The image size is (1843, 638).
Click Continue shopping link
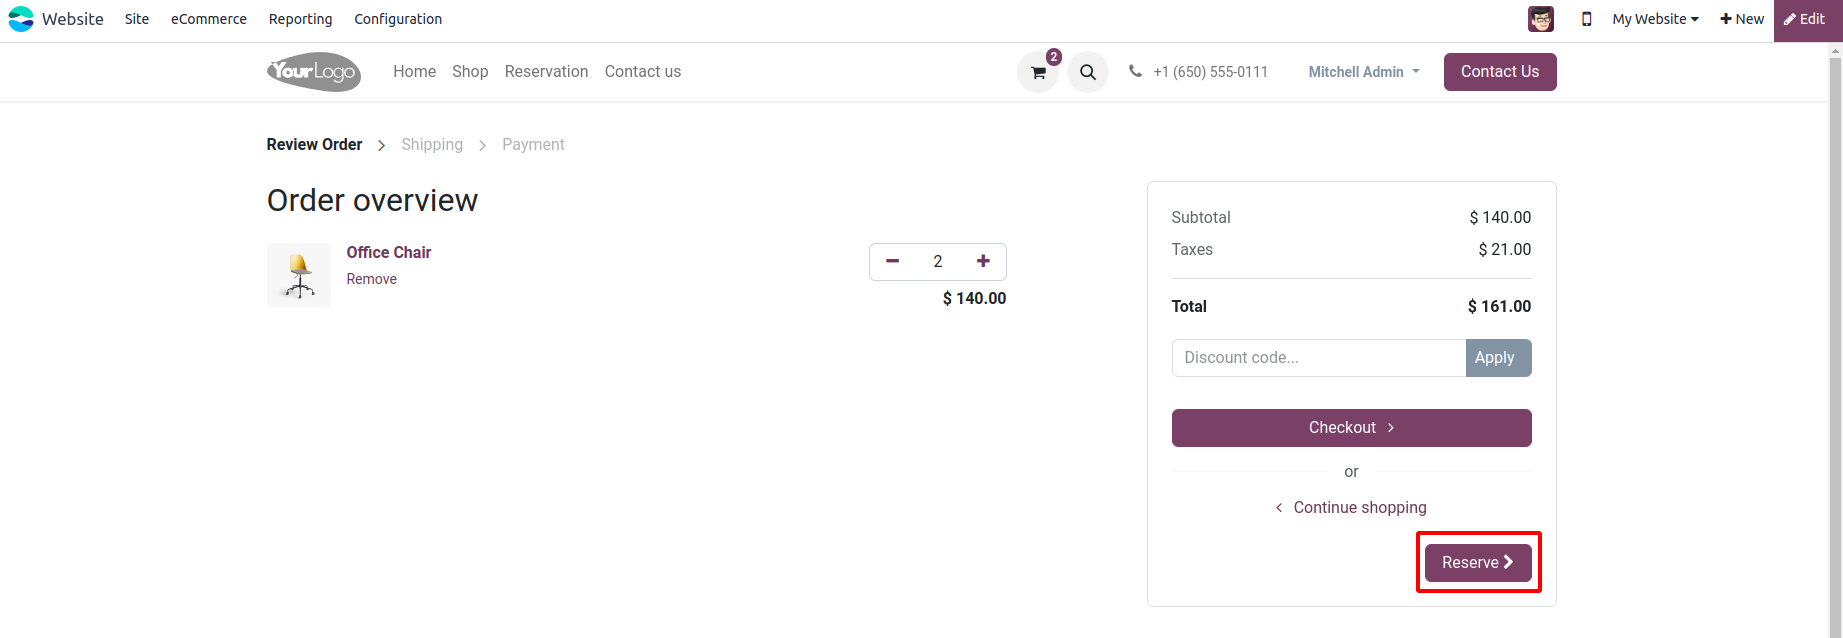1359,507
